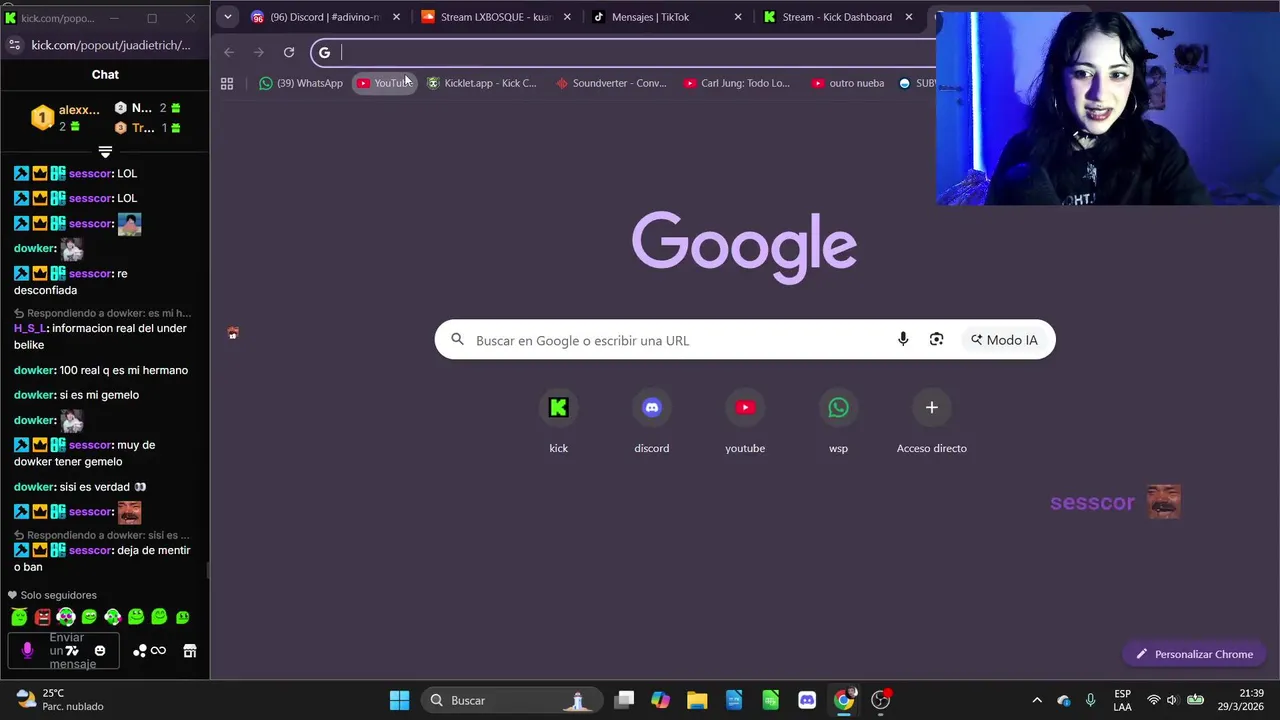Open the Carl Jung: Todo Lo... bookmark
The image size is (1280, 720).
(736, 83)
